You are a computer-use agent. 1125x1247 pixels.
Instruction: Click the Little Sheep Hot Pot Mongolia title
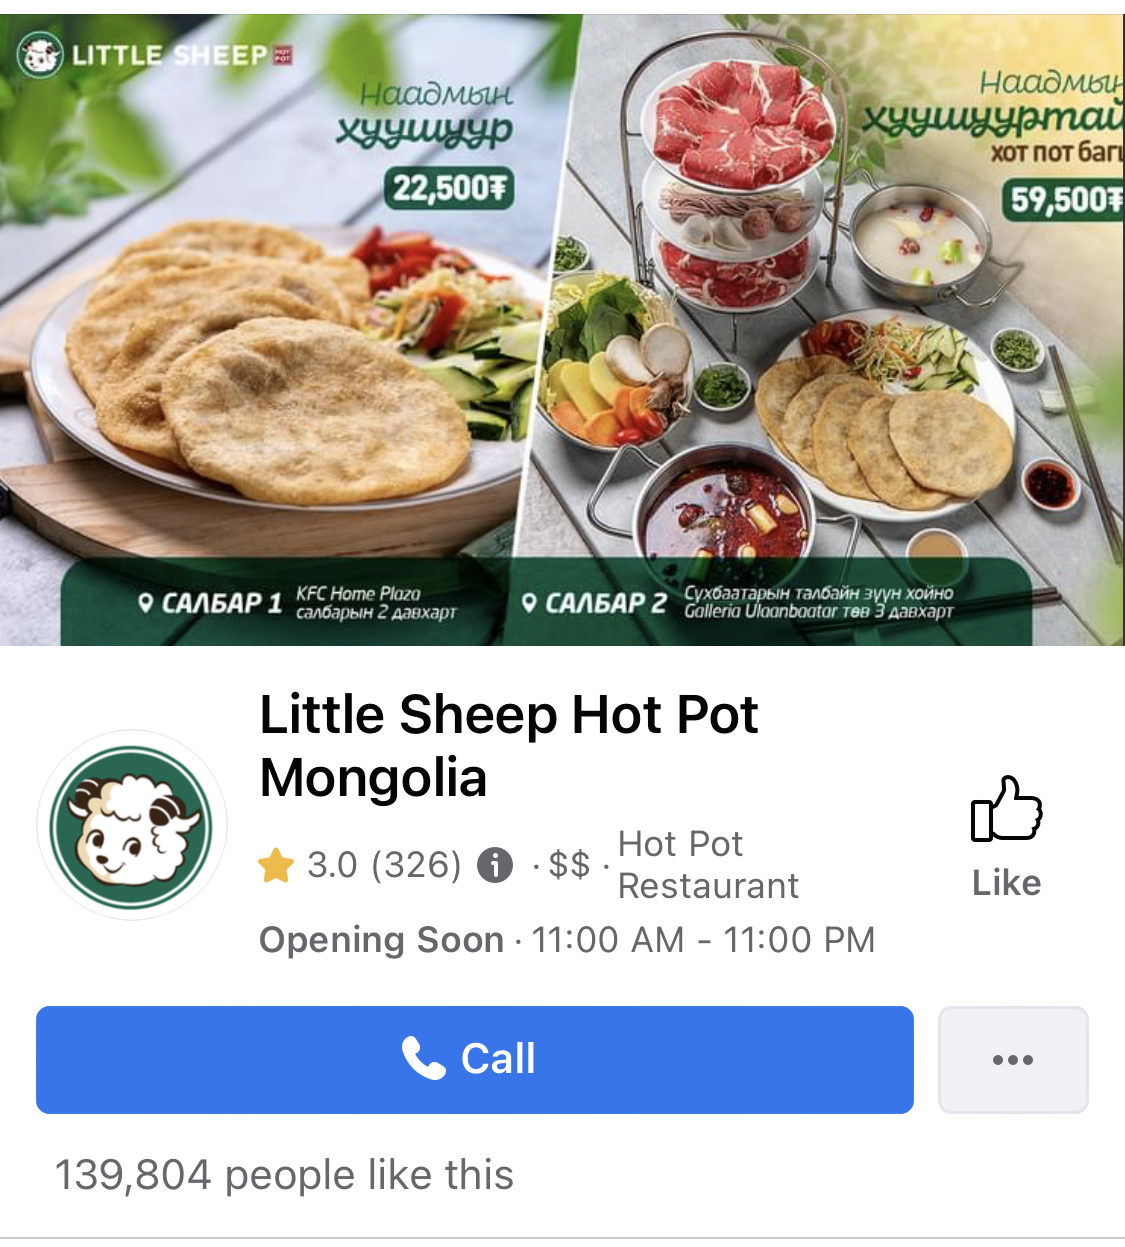tap(508, 746)
